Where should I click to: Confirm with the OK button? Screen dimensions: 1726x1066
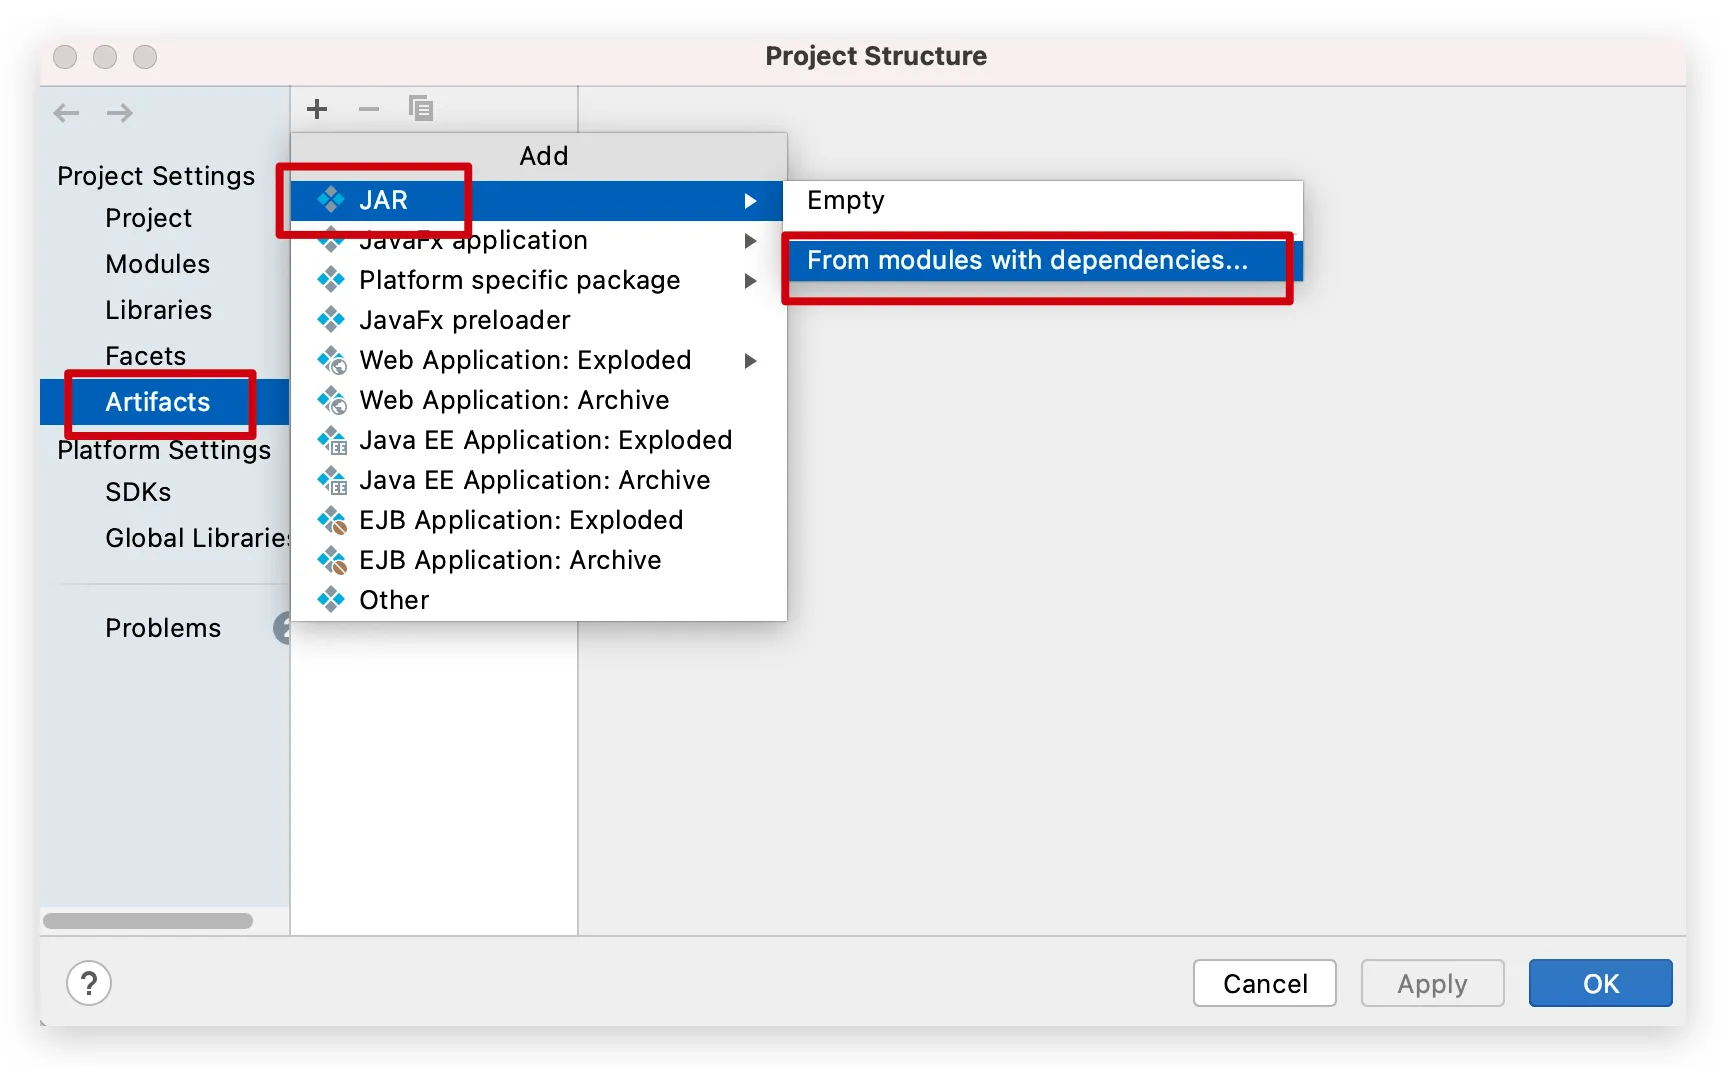(1600, 984)
